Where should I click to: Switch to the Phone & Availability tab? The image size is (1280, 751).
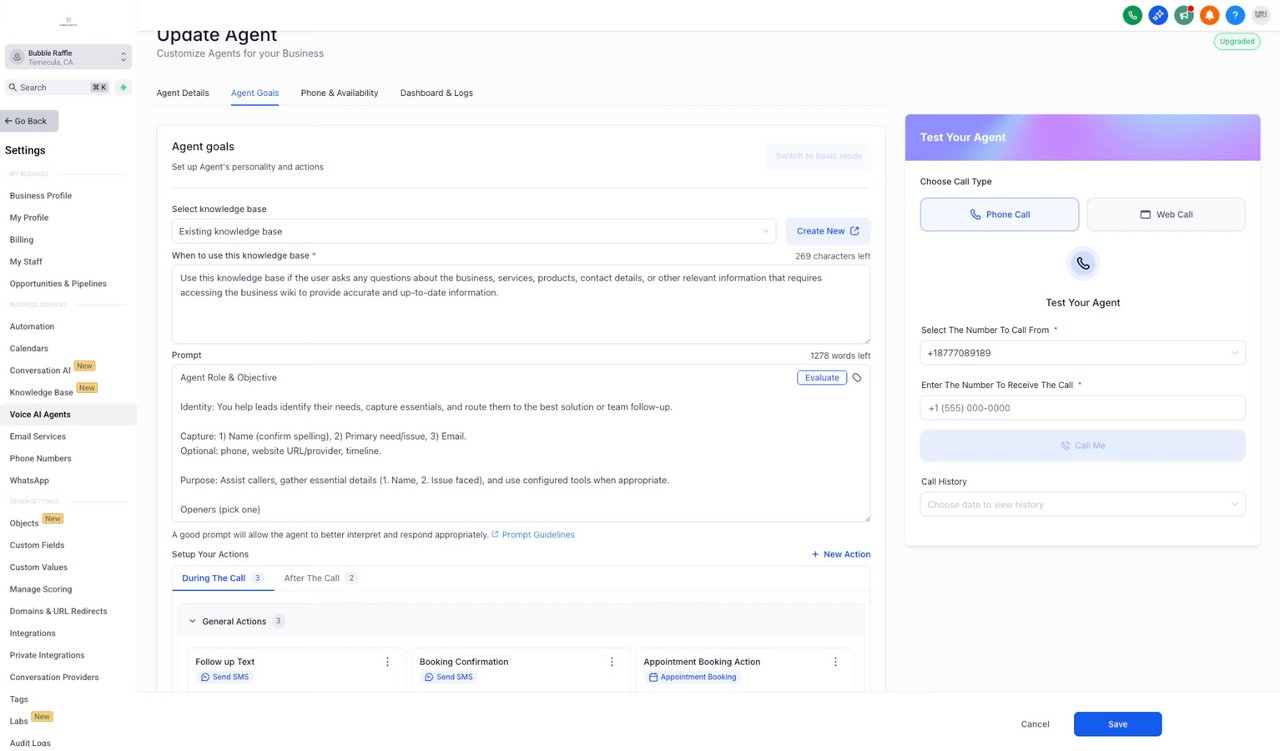pos(339,93)
